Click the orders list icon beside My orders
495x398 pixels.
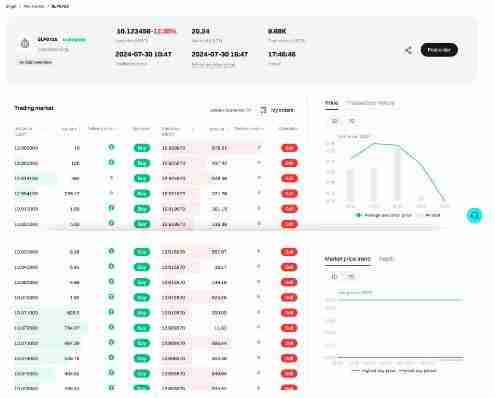point(263,110)
